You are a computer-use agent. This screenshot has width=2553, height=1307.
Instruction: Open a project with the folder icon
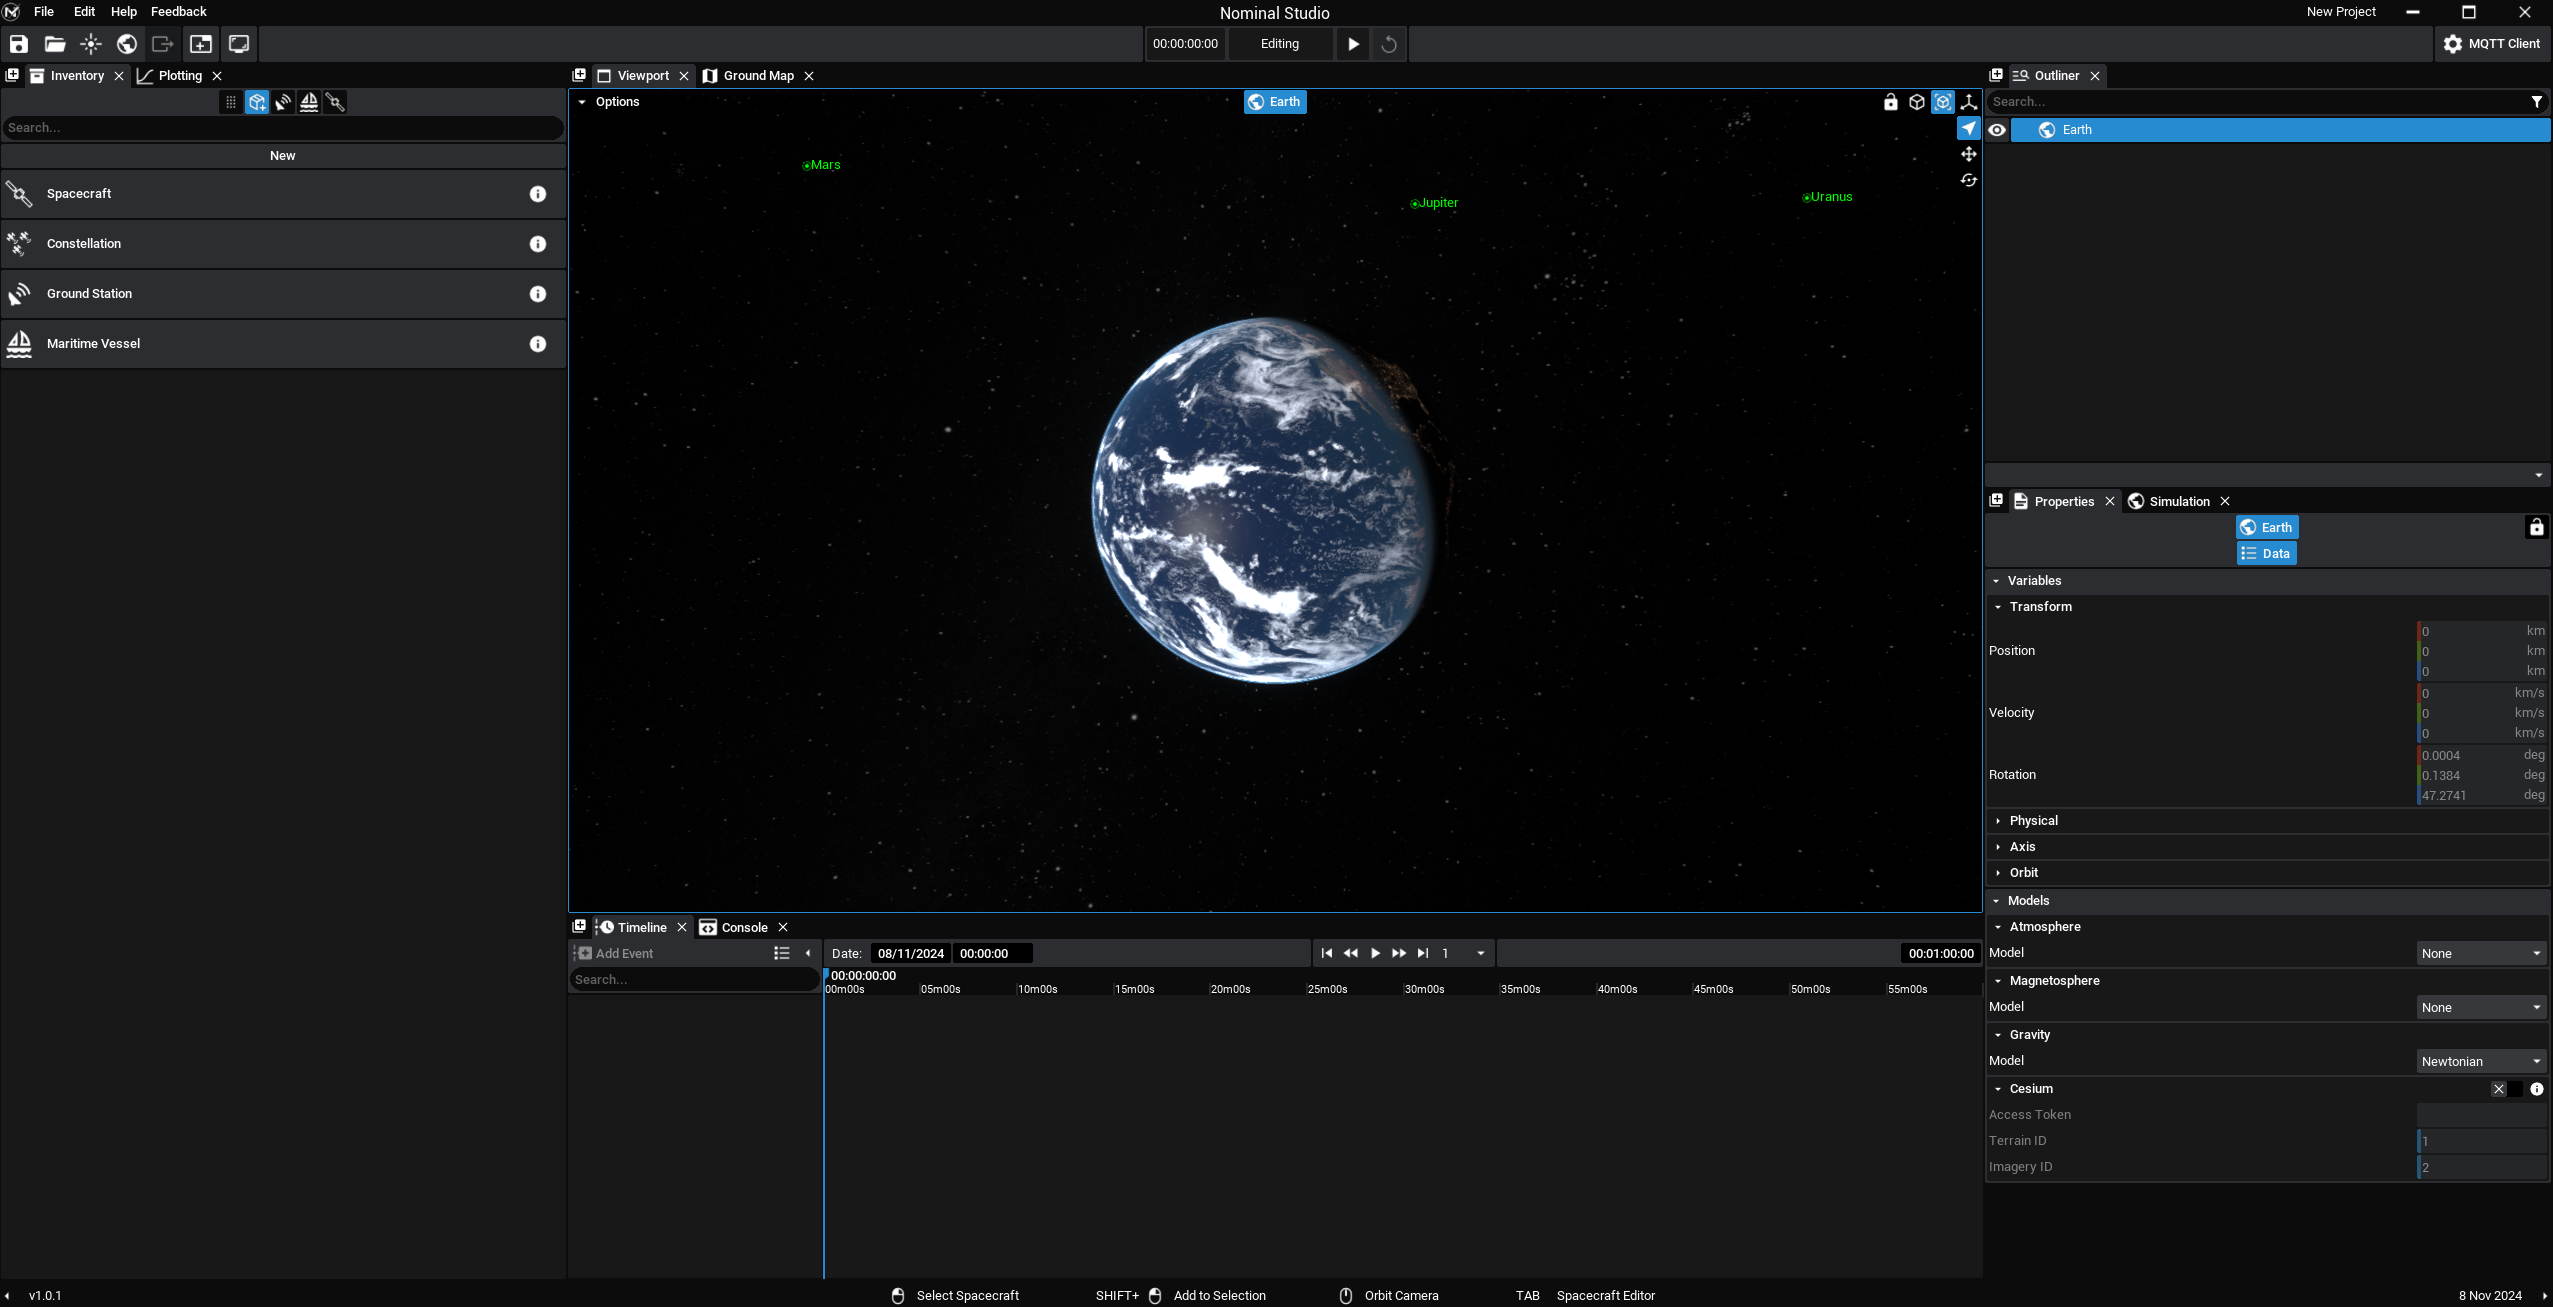pos(55,44)
